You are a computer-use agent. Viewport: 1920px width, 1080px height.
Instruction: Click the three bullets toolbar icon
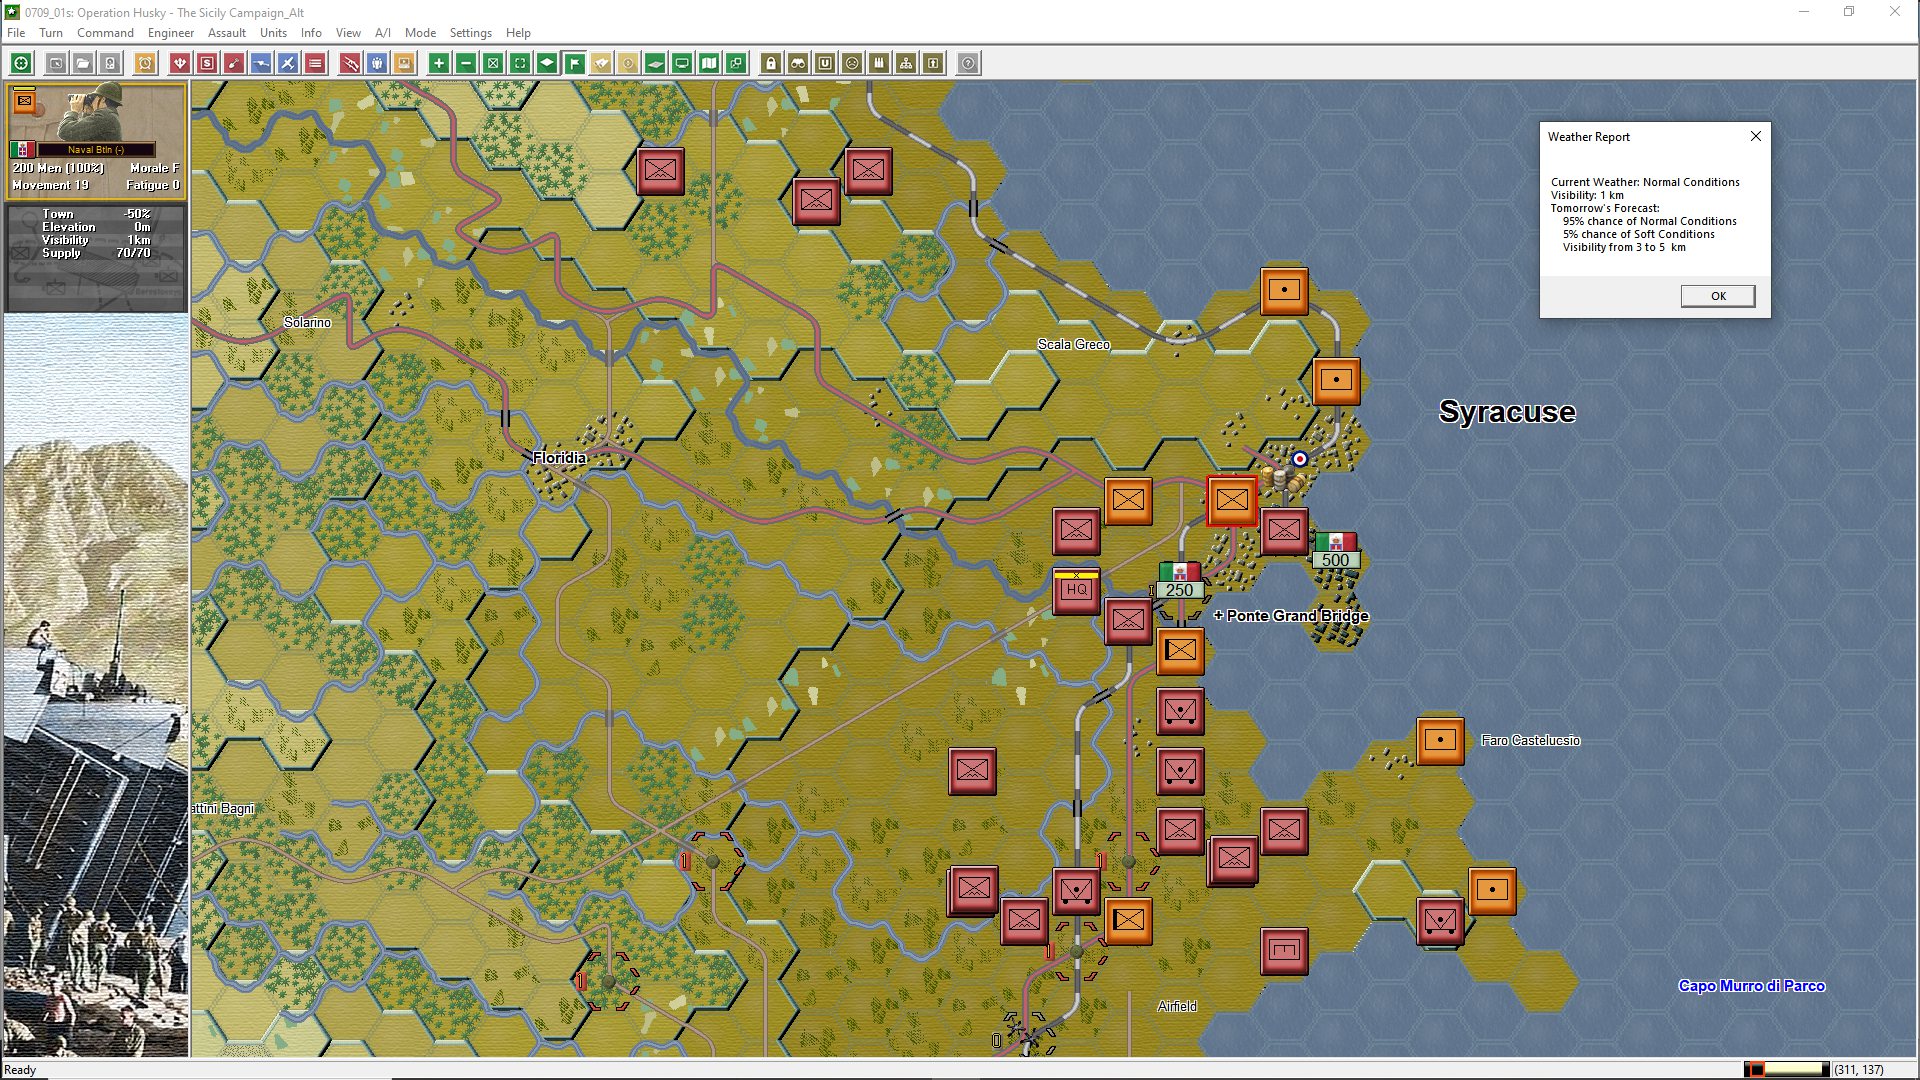click(x=879, y=63)
